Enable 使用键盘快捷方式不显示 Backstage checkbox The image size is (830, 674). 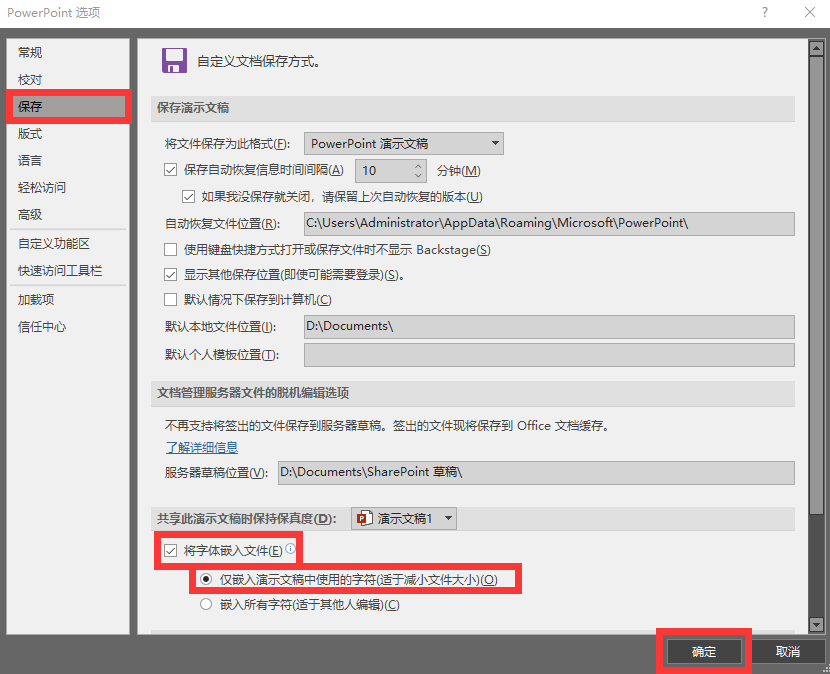click(x=170, y=249)
